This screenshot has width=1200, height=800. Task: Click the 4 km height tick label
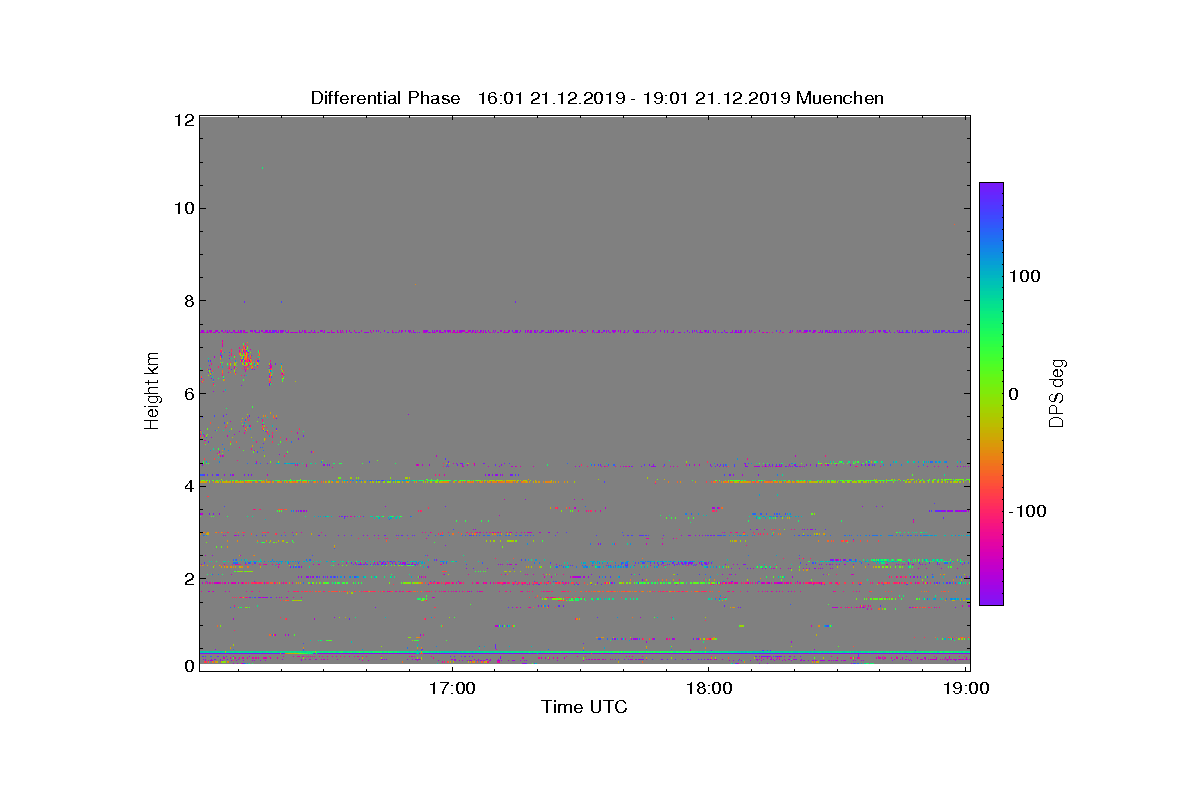pyautogui.click(x=188, y=486)
